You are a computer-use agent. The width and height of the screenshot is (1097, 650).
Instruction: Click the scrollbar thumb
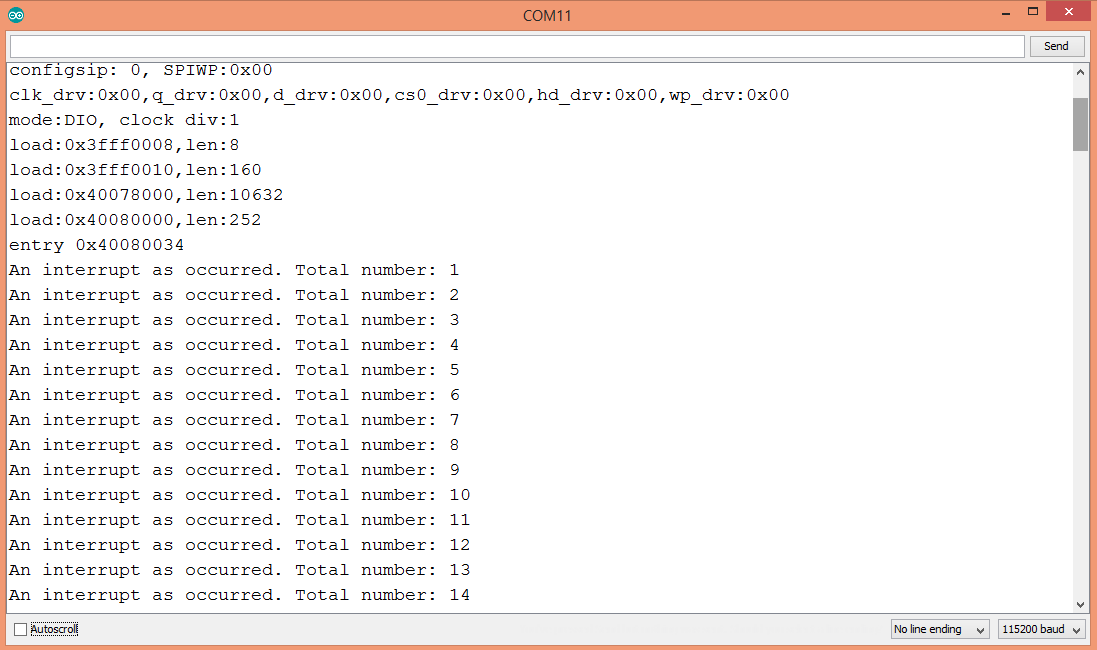coord(1081,125)
